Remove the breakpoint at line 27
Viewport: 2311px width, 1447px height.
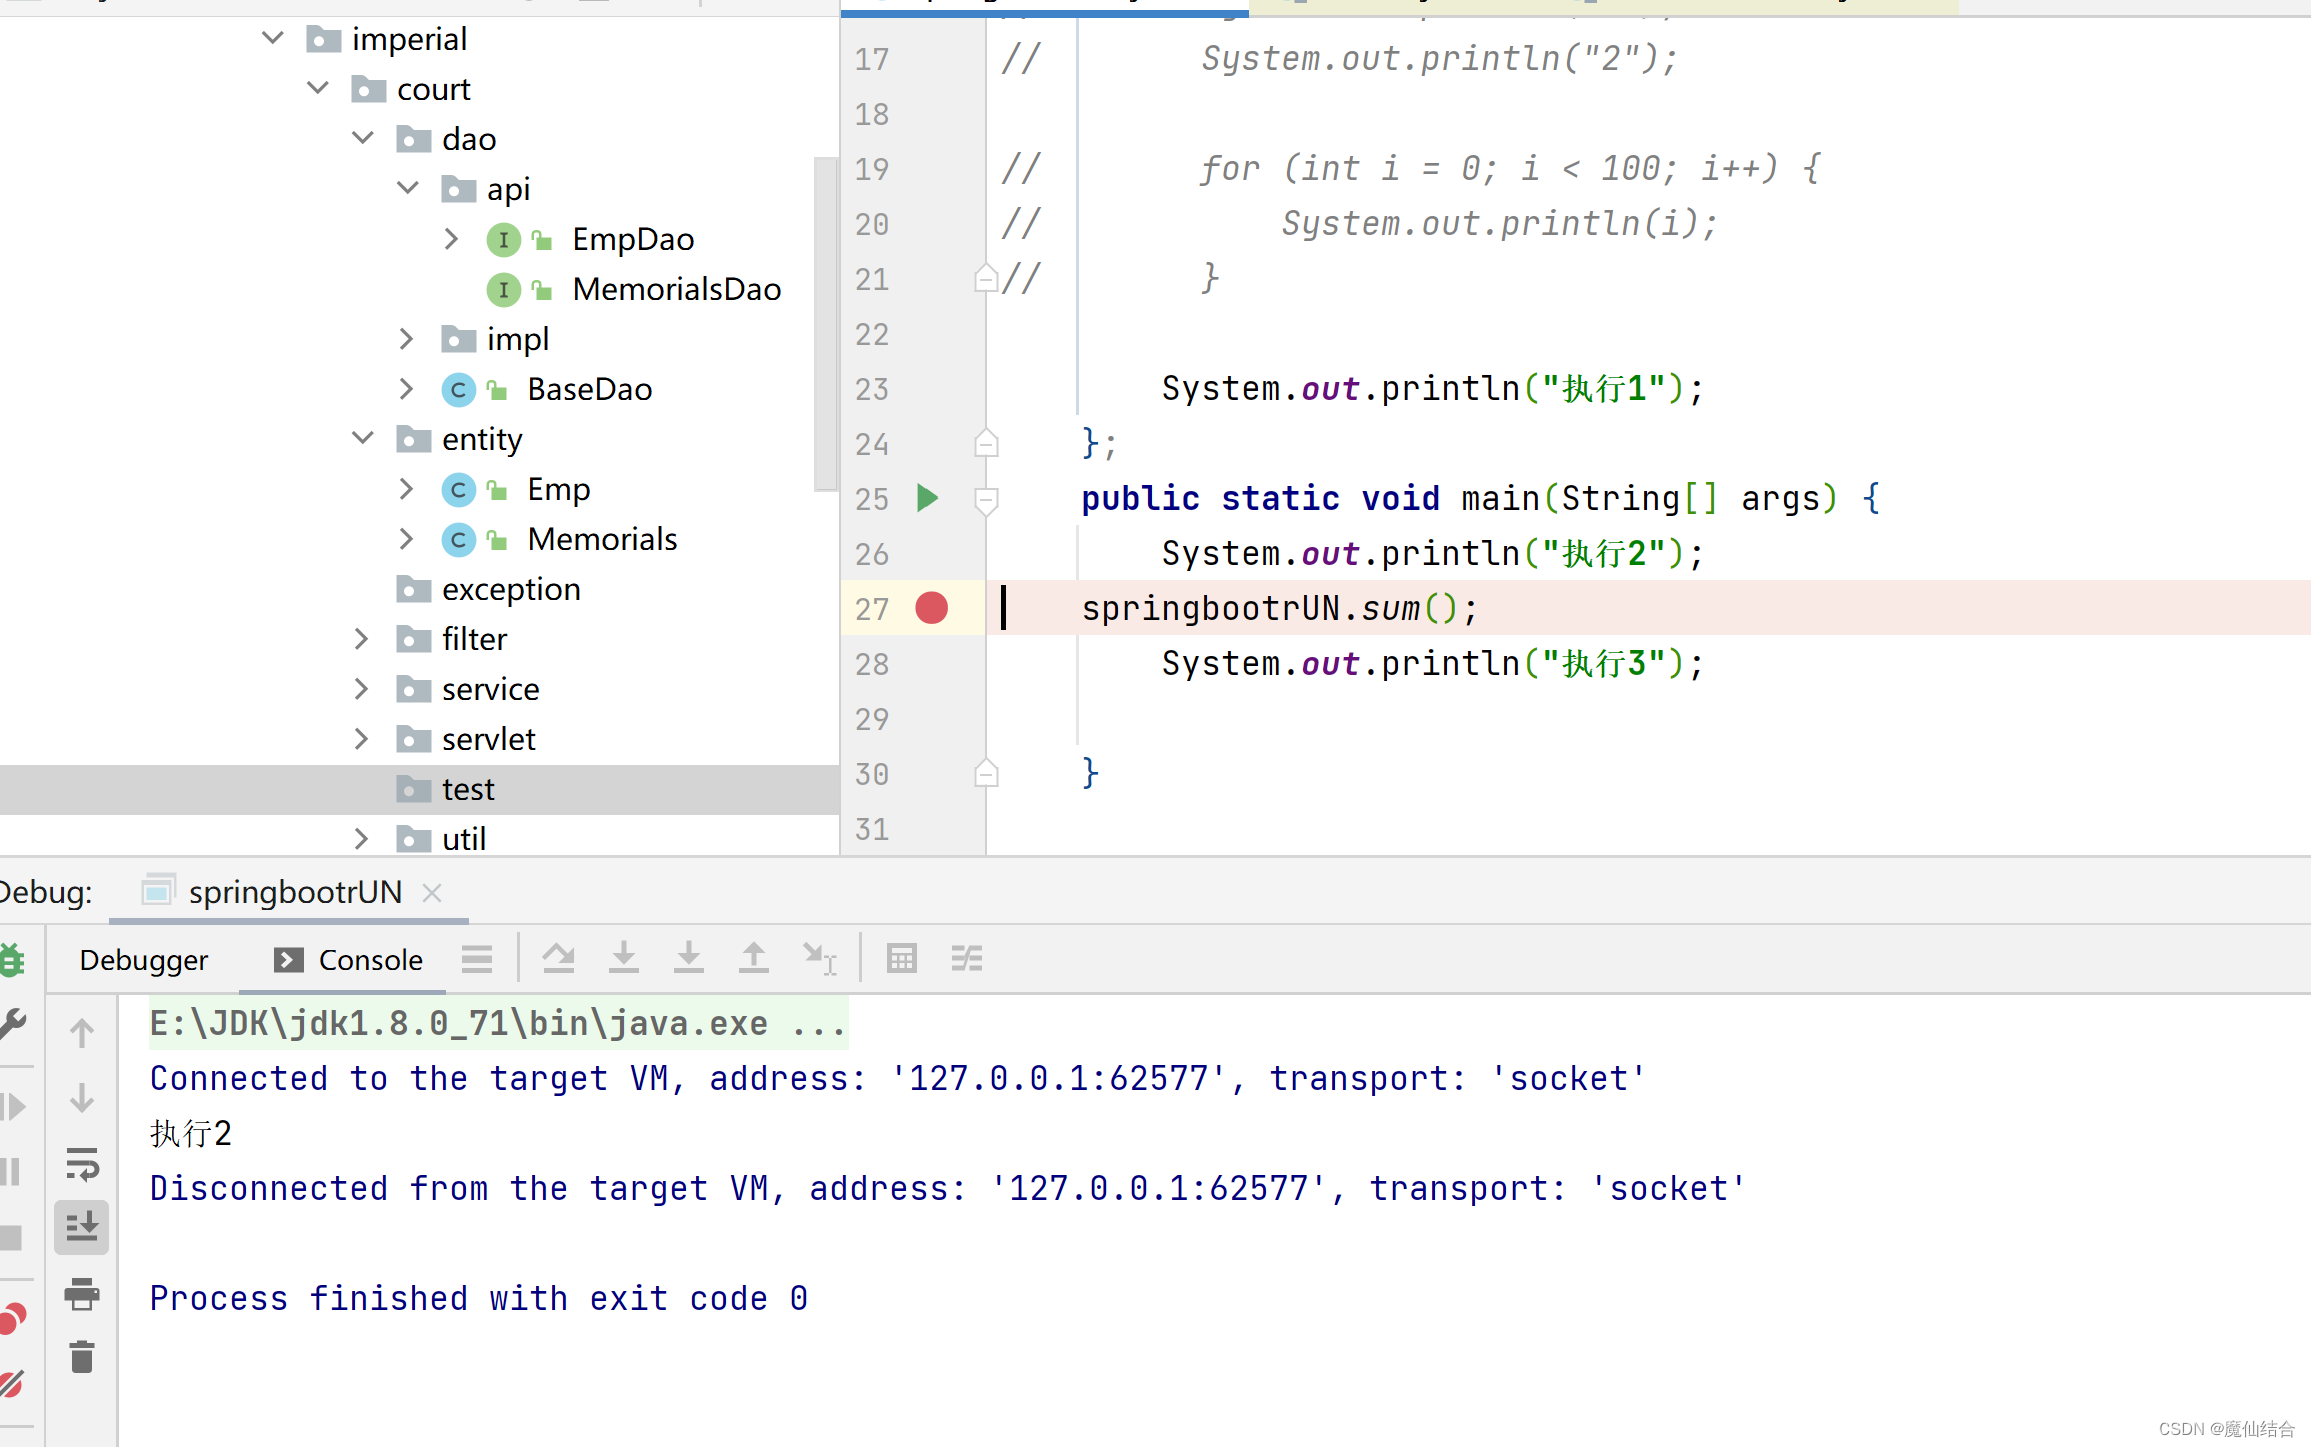tap(931, 608)
